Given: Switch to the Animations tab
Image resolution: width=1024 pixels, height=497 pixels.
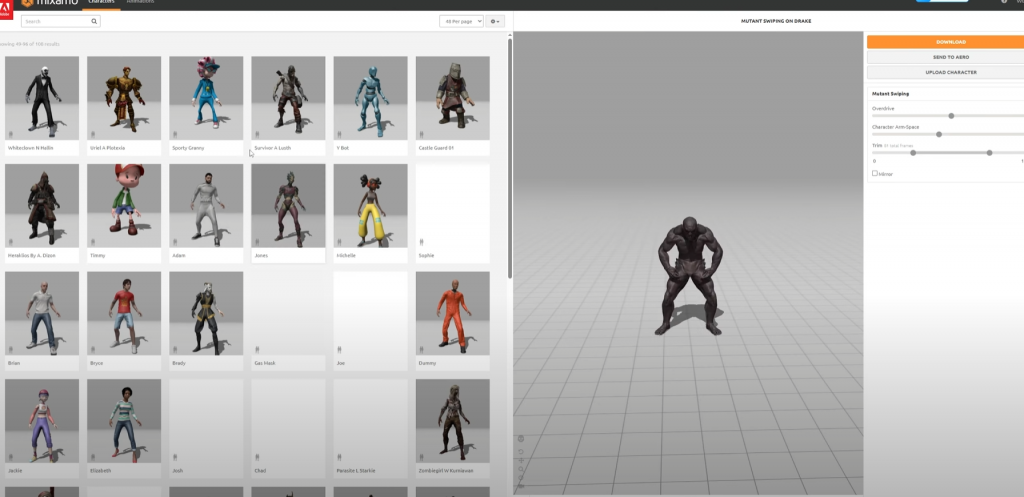Looking at the screenshot, I should pos(140,2).
